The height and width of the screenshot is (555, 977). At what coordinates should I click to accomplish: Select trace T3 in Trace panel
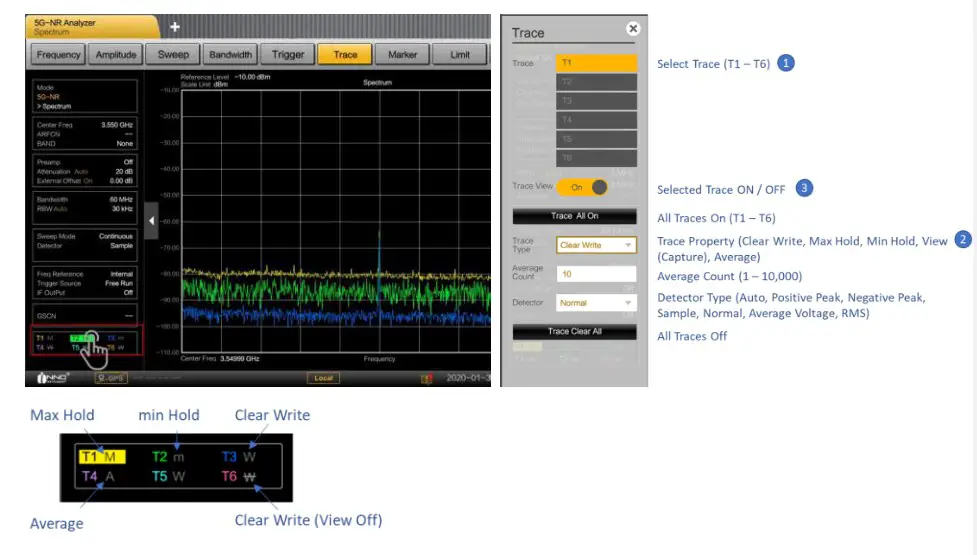coord(596,100)
